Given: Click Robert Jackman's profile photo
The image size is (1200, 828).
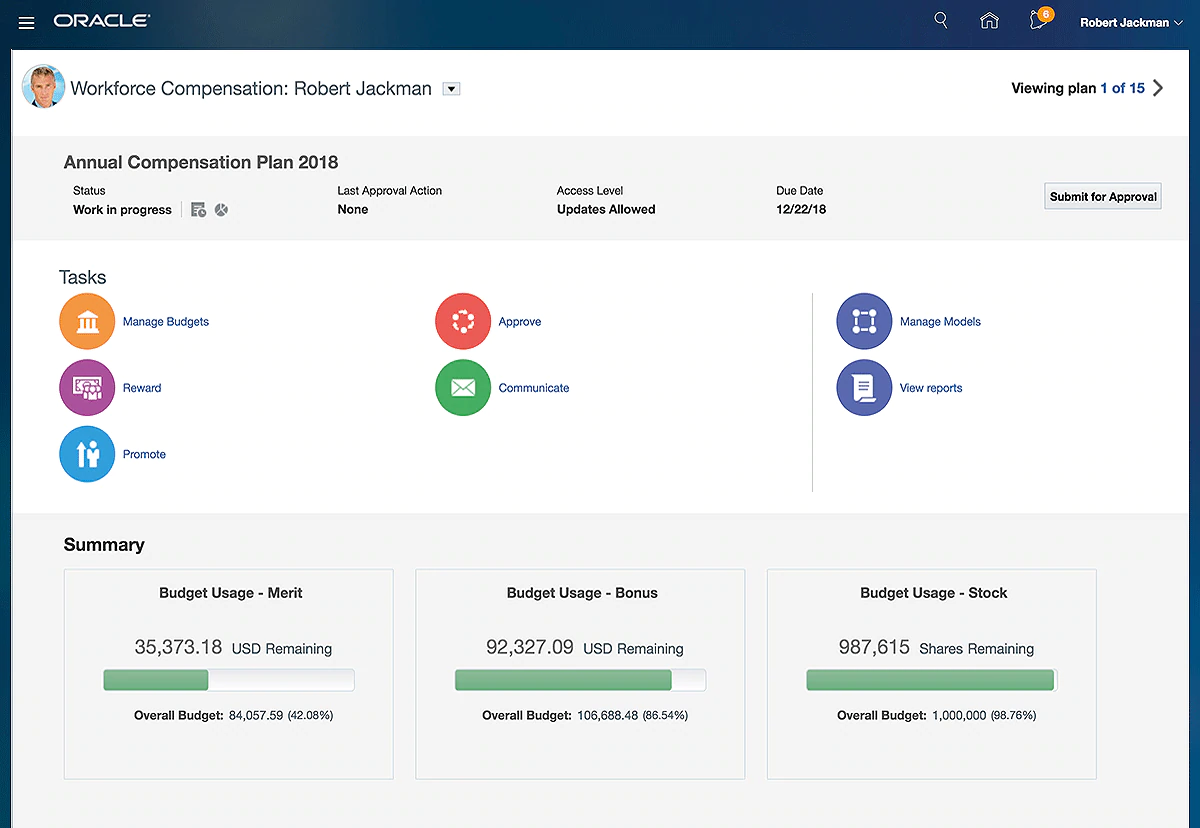Looking at the screenshot, I should tap(43, 87).
